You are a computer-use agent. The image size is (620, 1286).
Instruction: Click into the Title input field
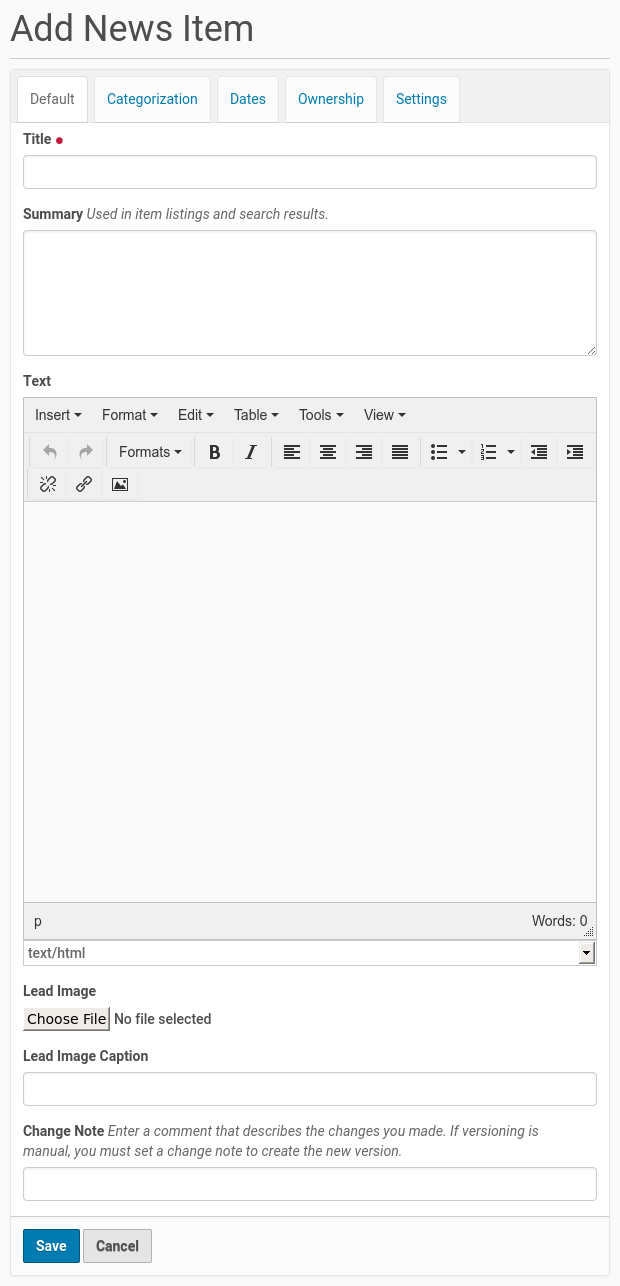click(x=309, y=172)
